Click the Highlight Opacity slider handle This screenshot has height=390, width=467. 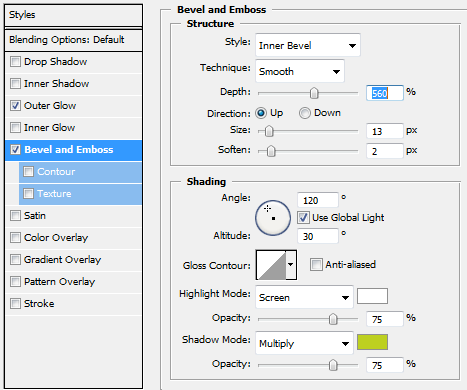333,319
